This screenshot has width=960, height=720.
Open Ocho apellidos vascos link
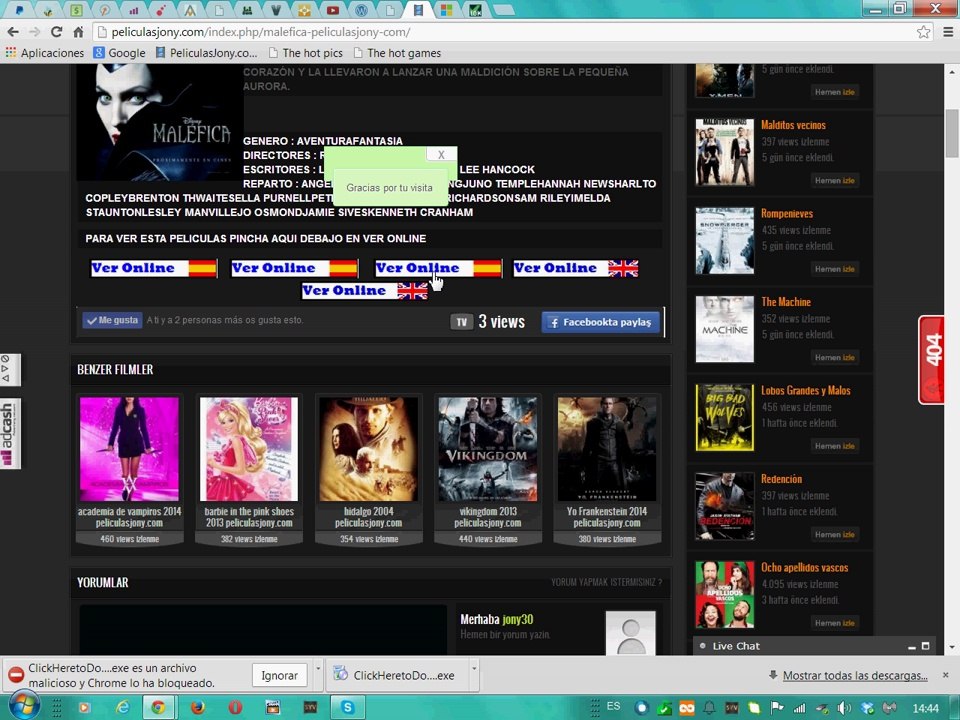click(804, 568)
